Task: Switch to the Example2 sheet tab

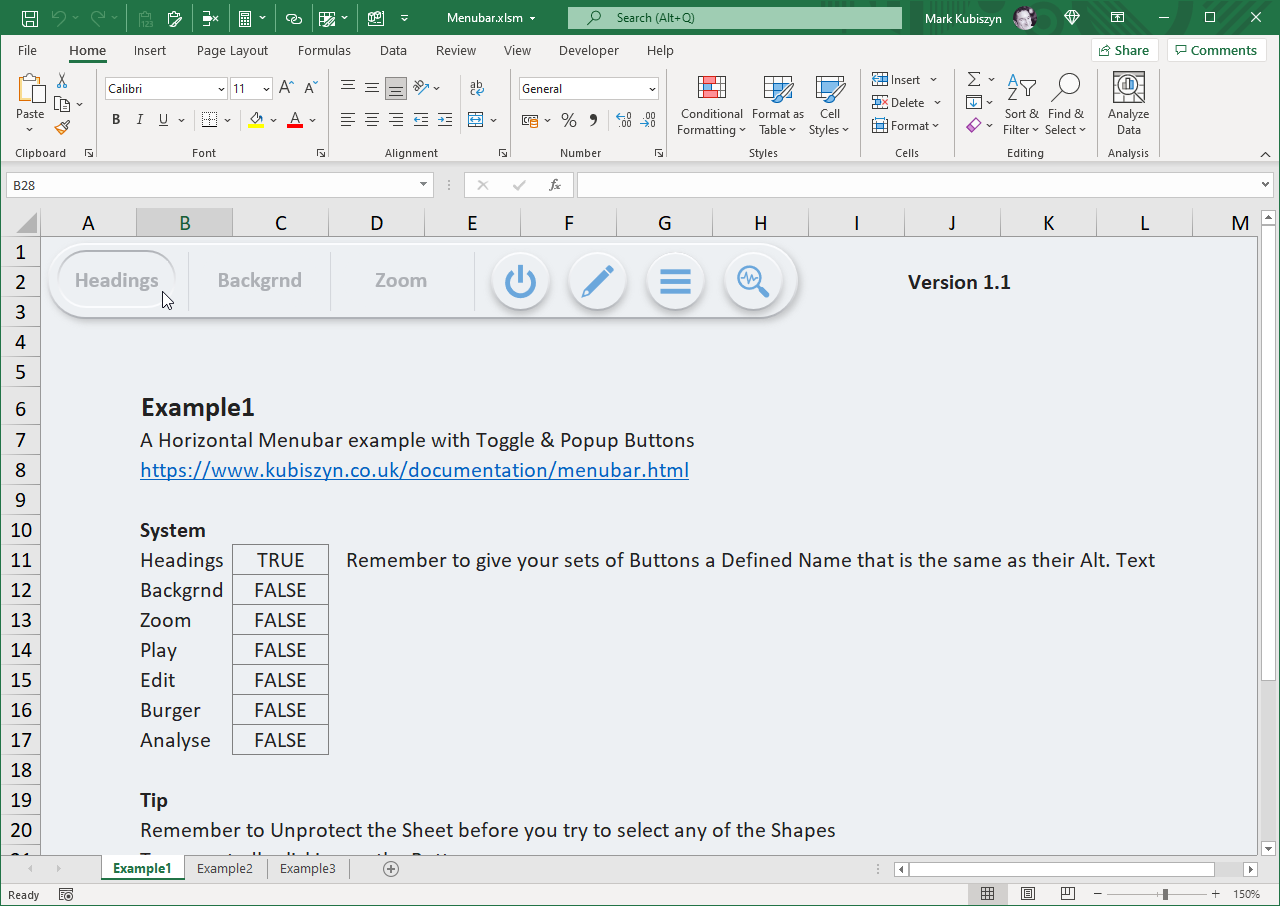Action: pyautogui.click(x=225, y=868)
